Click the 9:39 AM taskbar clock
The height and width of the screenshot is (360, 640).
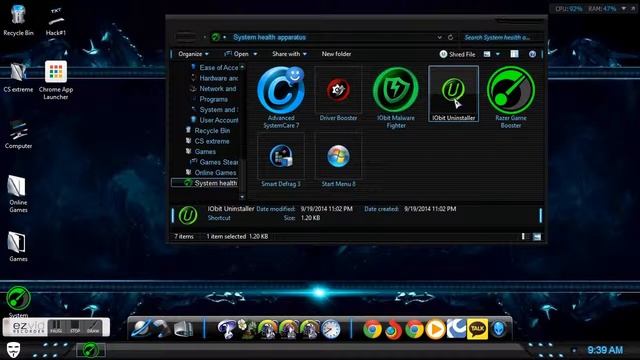click(x=605, y=350)
